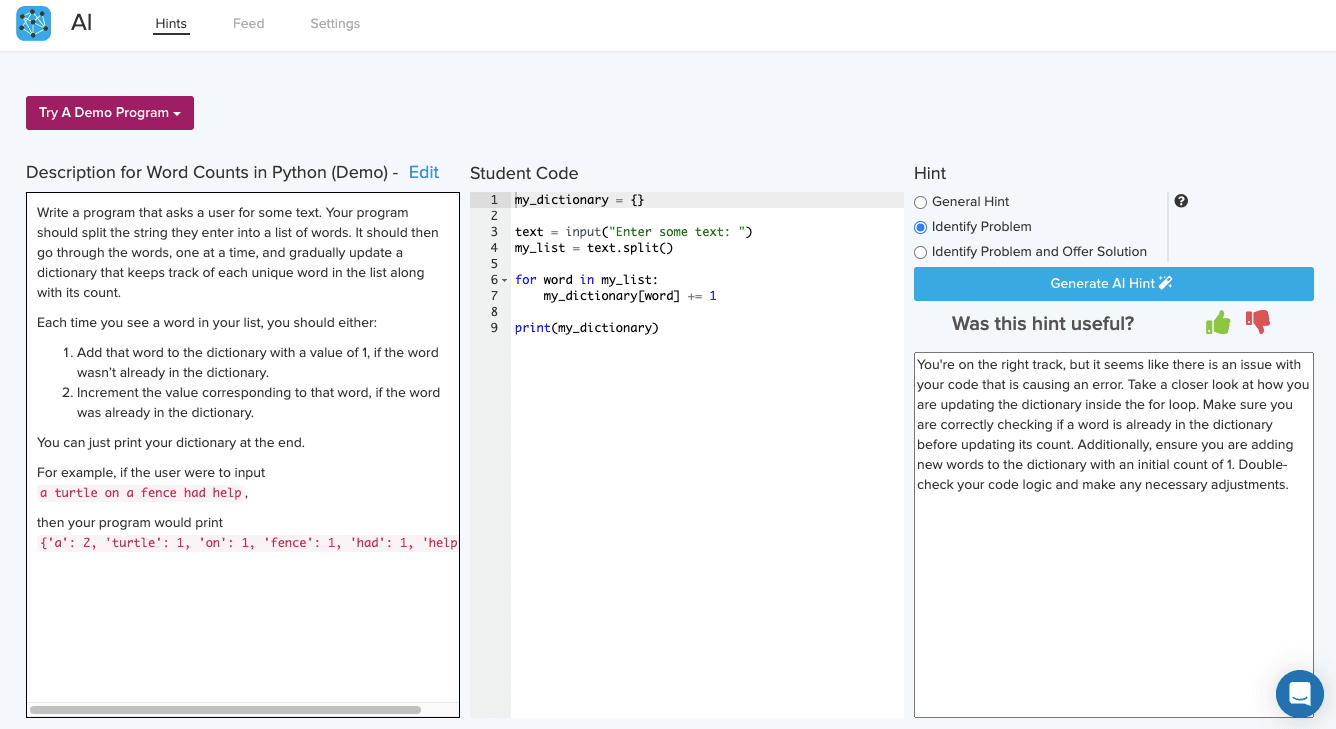Viewport: 1336px width, 729px height.
Task: Open the Settings tab
Action: [x=335, y=24]
